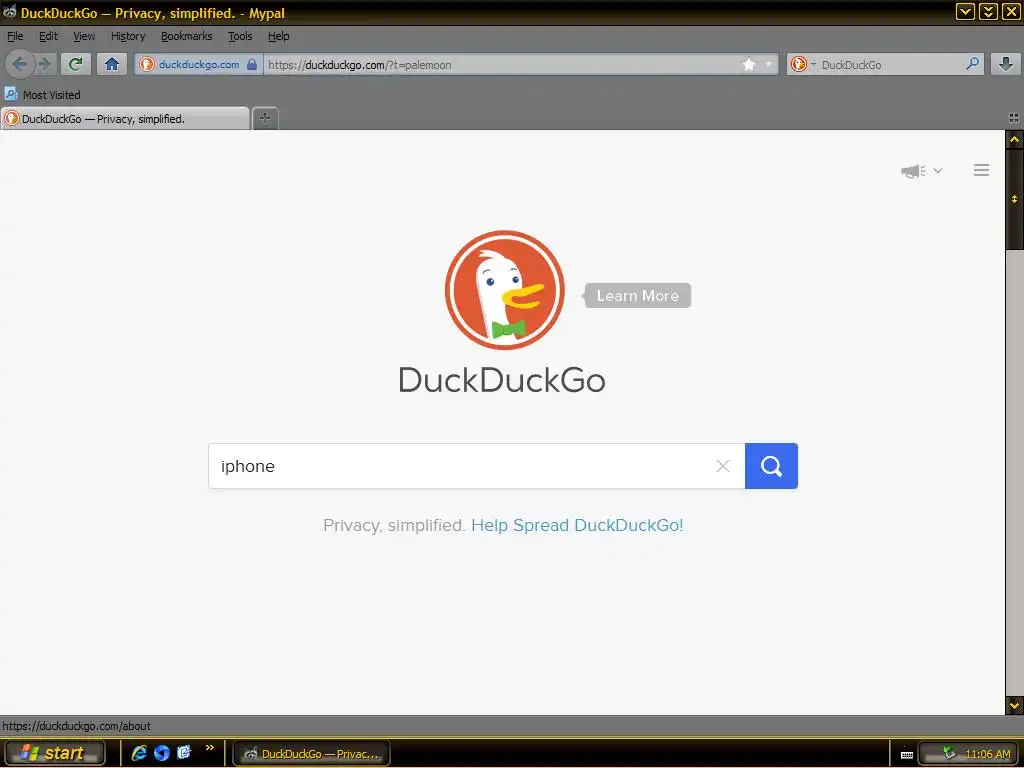Click the Mypal title bar app icon

click(x=9, y=12)
